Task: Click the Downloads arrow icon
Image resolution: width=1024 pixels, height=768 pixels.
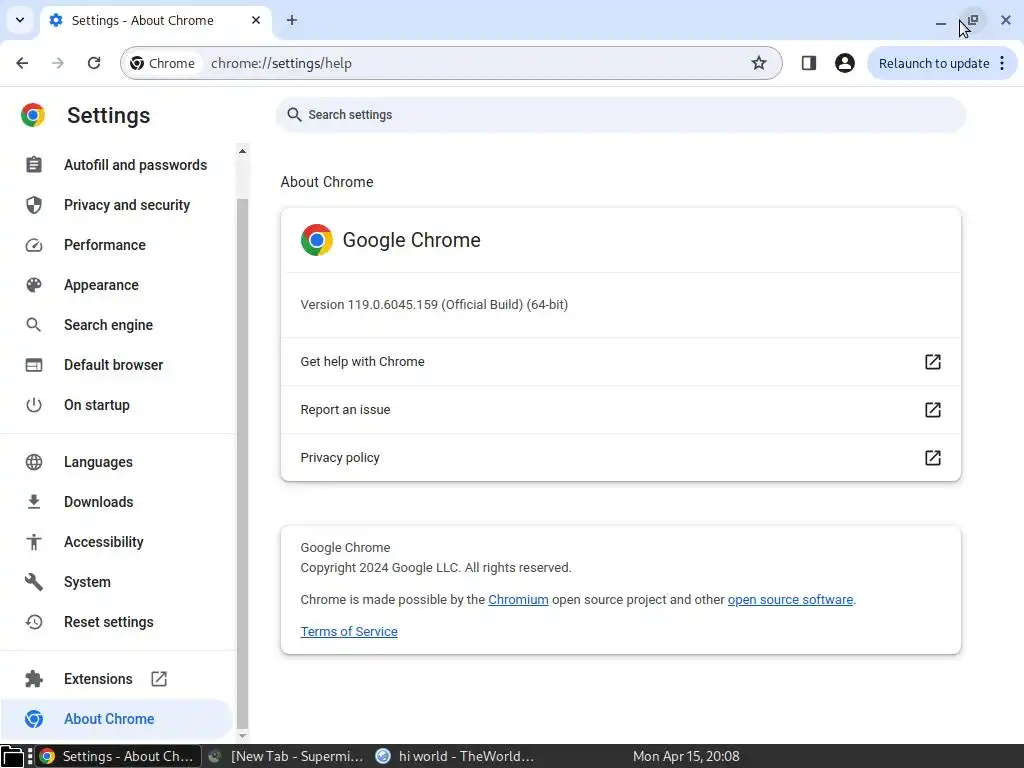Action: [34, 502]
